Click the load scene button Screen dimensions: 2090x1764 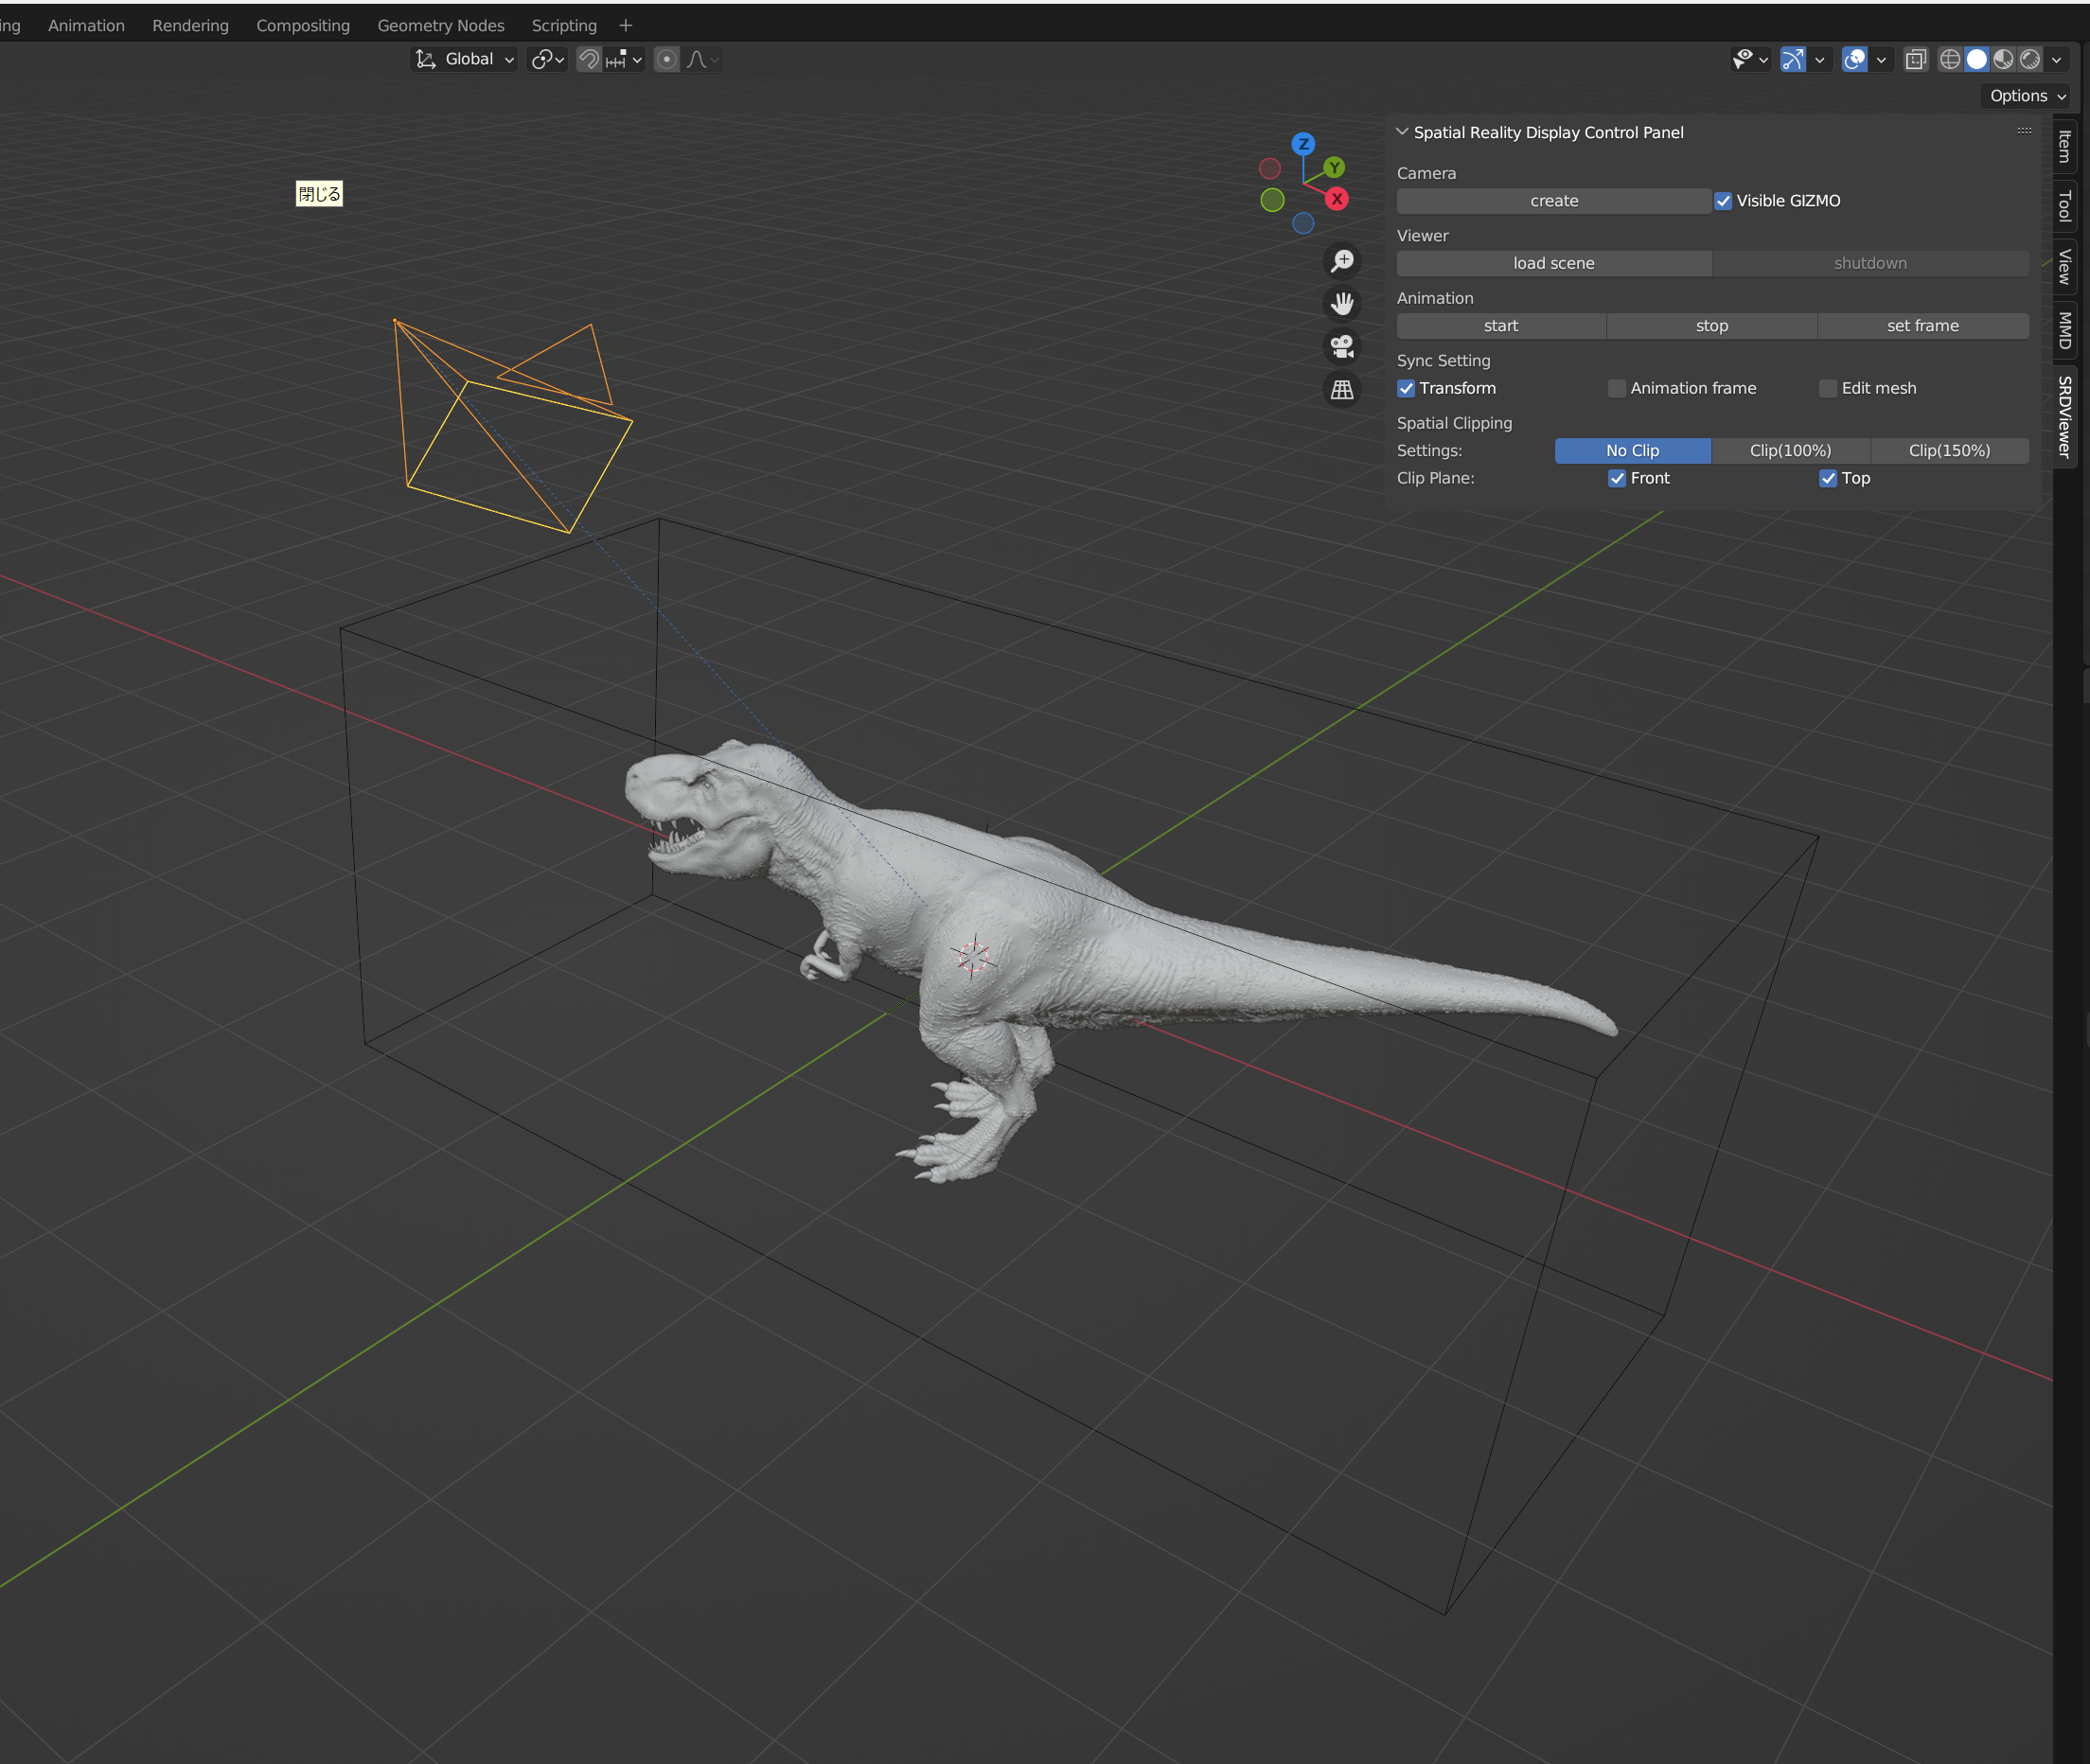[x=1552, y=263]
